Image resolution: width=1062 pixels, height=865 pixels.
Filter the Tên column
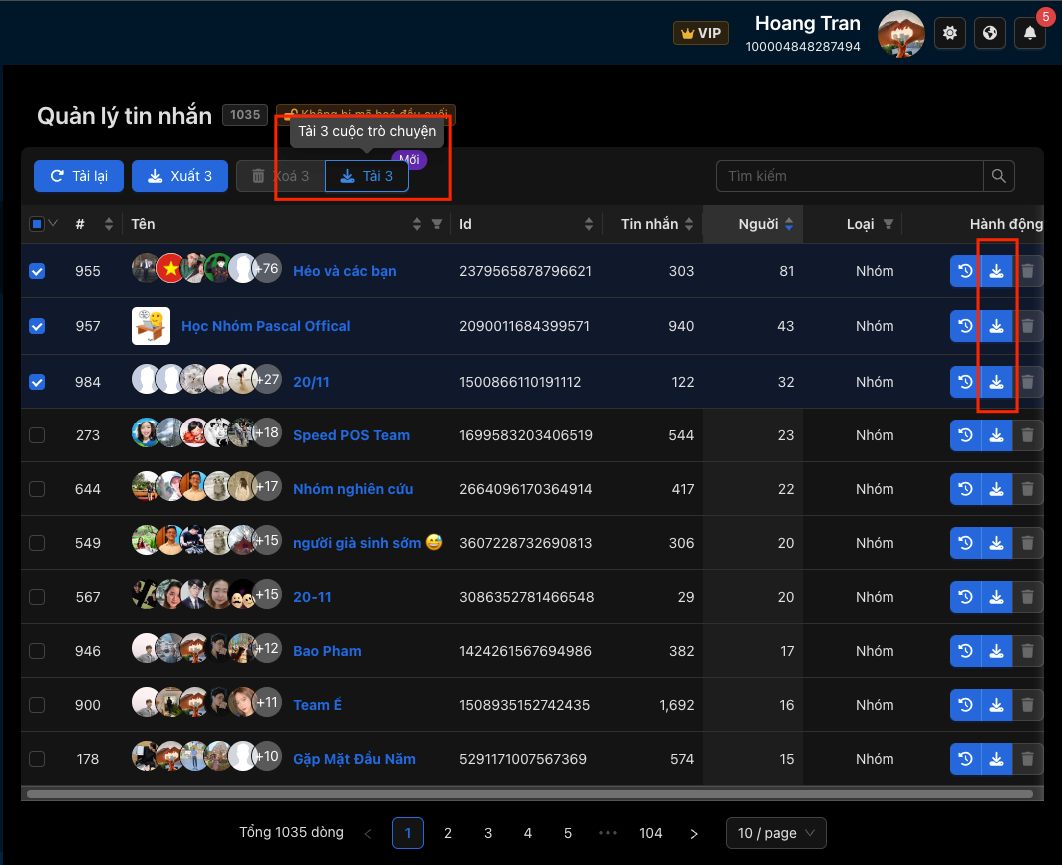pyautogui.click(x=437, y=224)
